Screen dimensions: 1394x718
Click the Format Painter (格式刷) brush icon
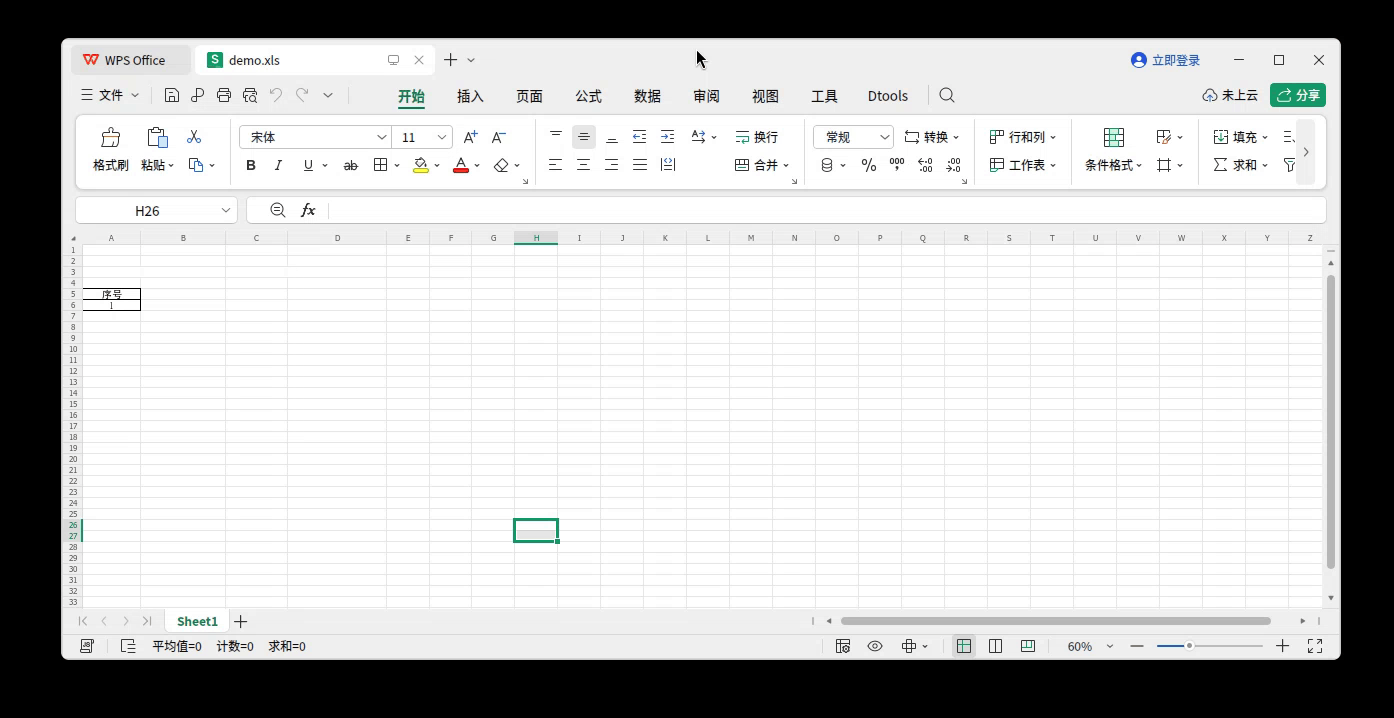[x=111, y=137]
